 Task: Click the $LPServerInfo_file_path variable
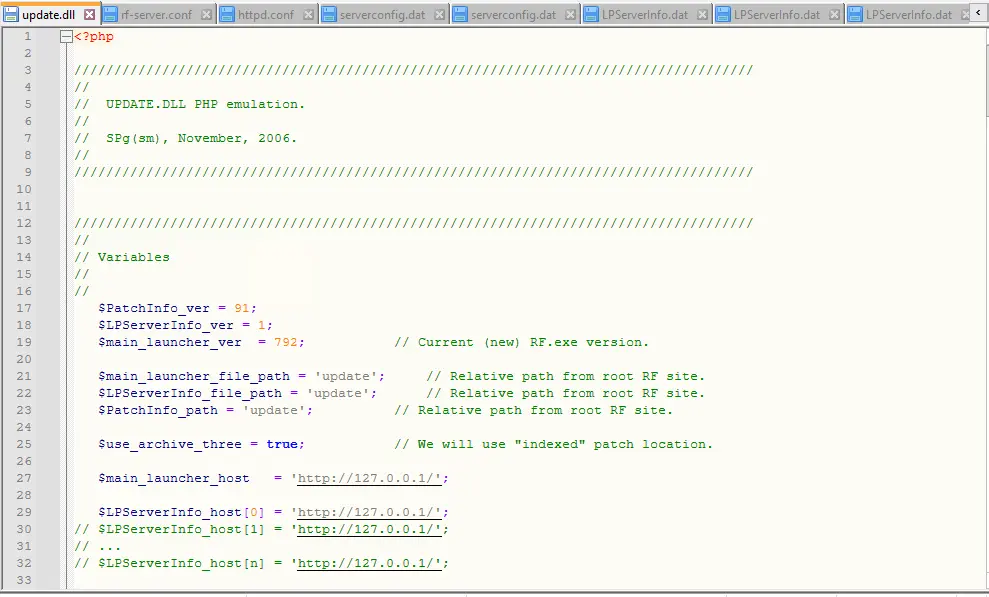(x=190, y=393)
